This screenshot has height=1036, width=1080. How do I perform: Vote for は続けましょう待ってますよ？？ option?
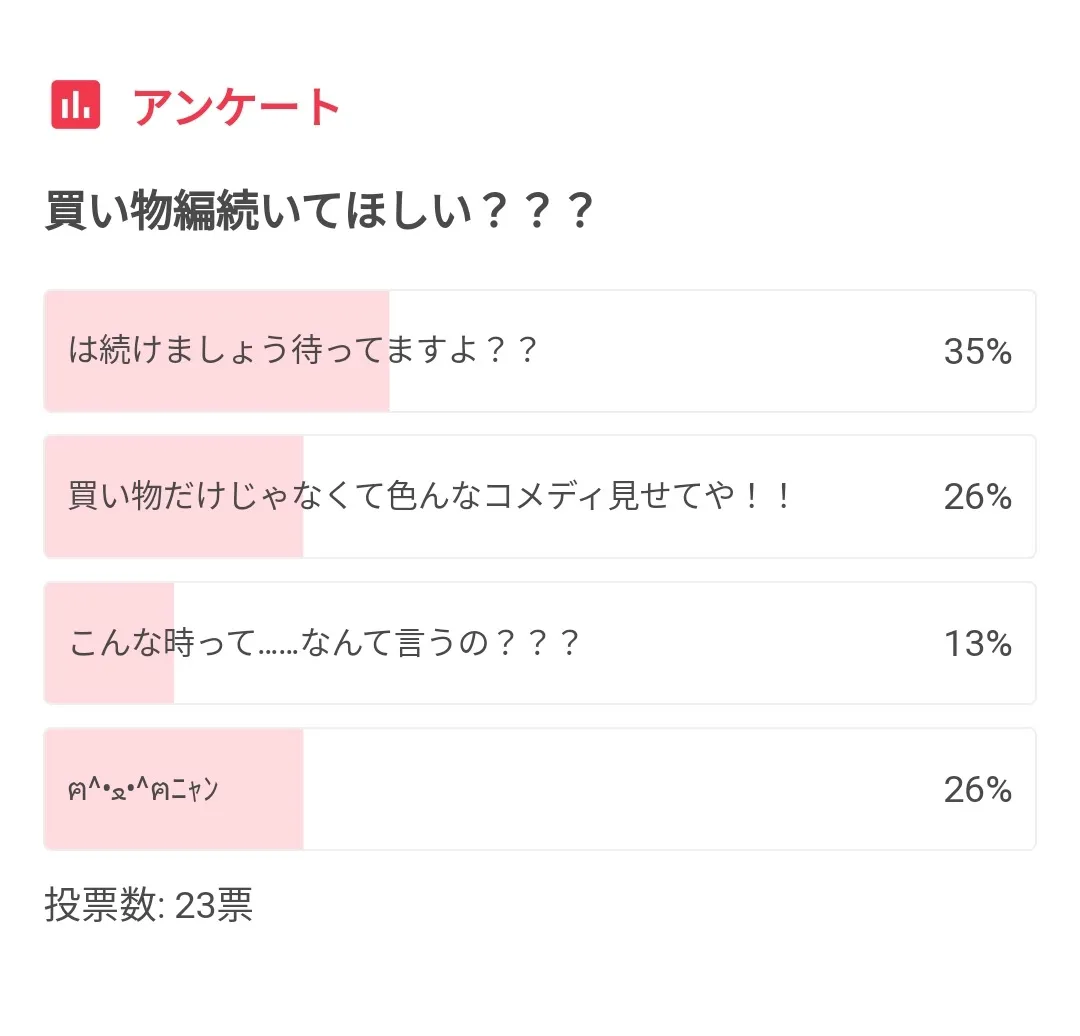coord(304,351)
